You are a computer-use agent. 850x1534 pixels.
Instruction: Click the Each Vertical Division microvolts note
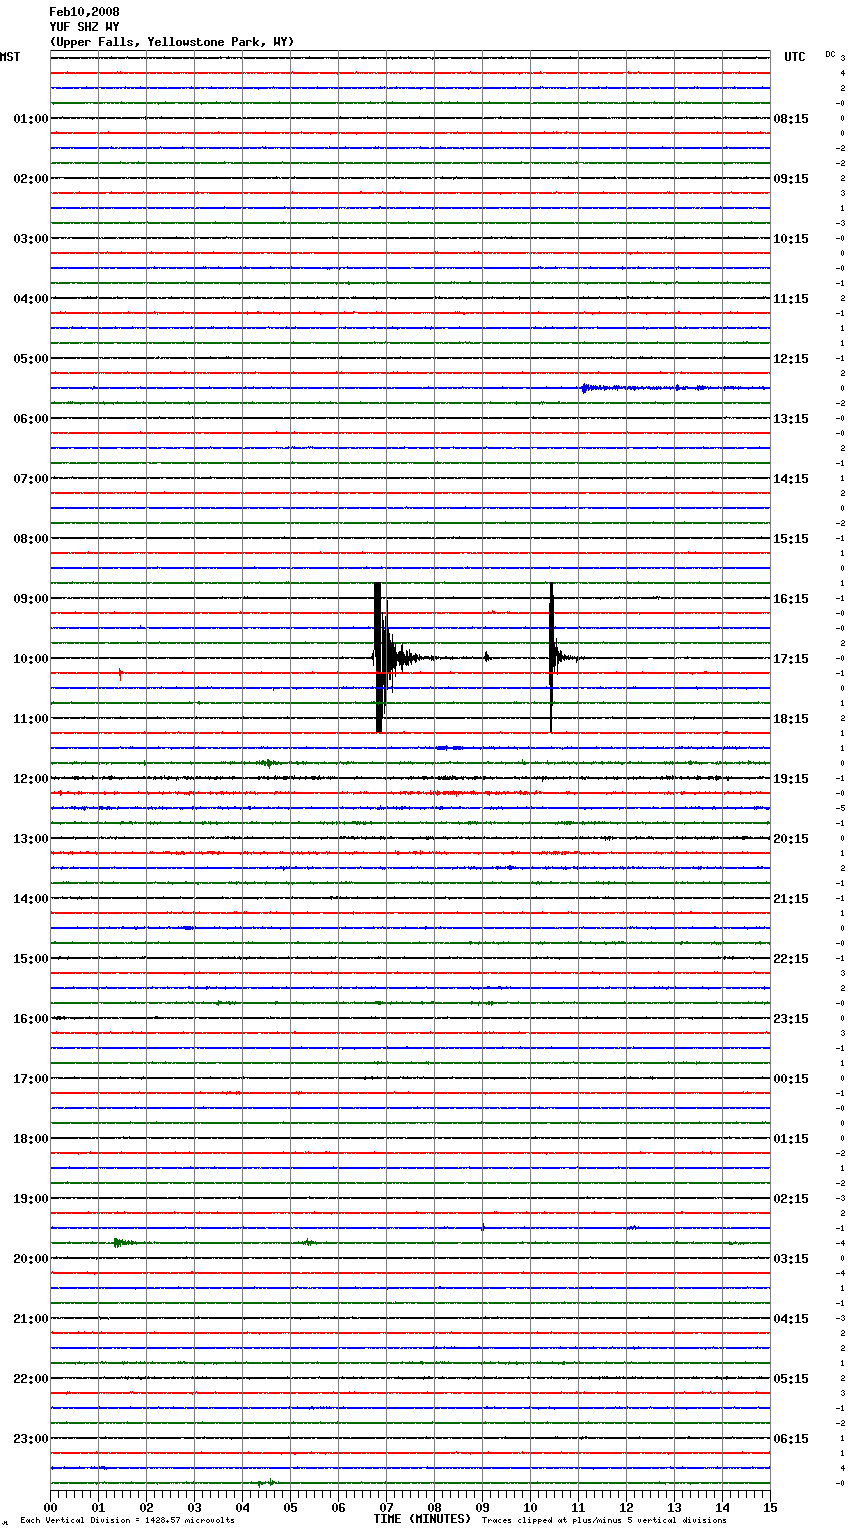coord(127,1521)
